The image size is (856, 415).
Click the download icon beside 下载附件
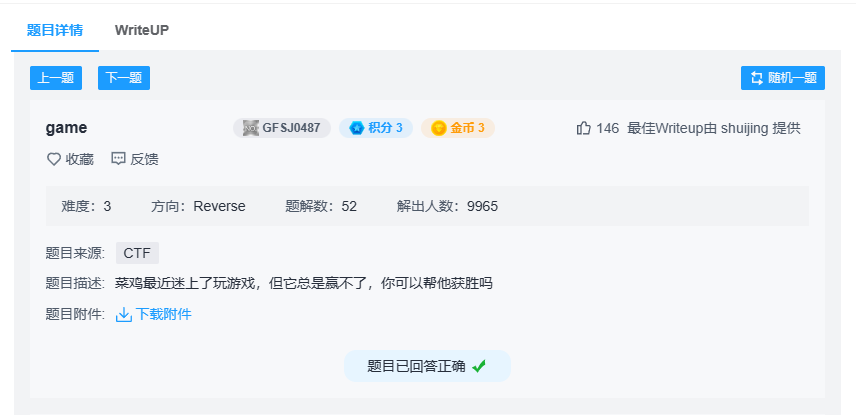pyautogui.click(x=124, y=314)
